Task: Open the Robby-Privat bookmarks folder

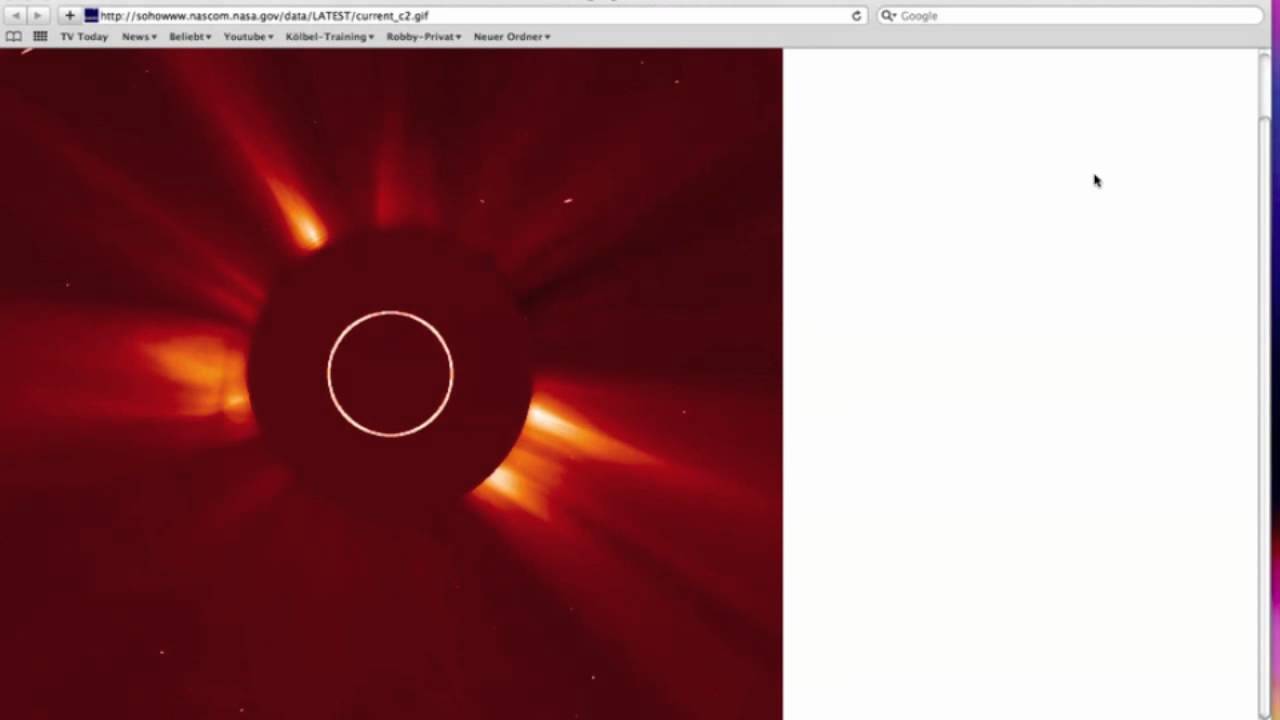Action: click(424, 37)
